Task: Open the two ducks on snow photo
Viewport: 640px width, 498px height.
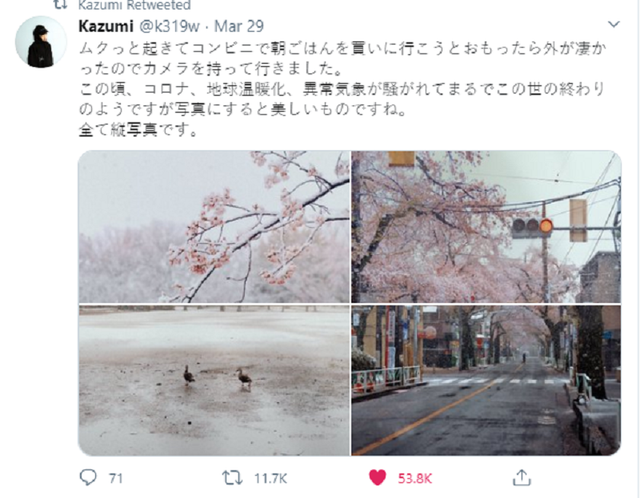Action: tap(214, 380)
